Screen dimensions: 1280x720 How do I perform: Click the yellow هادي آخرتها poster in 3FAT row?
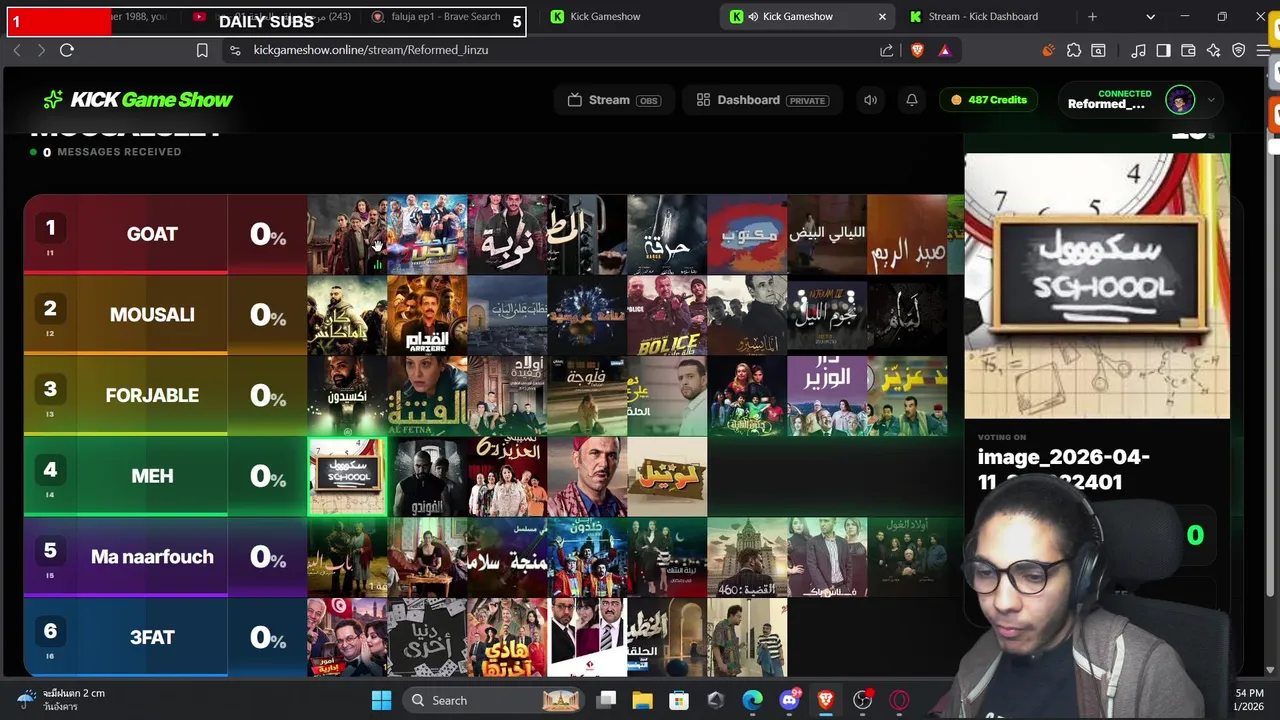pyautogui.click(x=507, y=637)
